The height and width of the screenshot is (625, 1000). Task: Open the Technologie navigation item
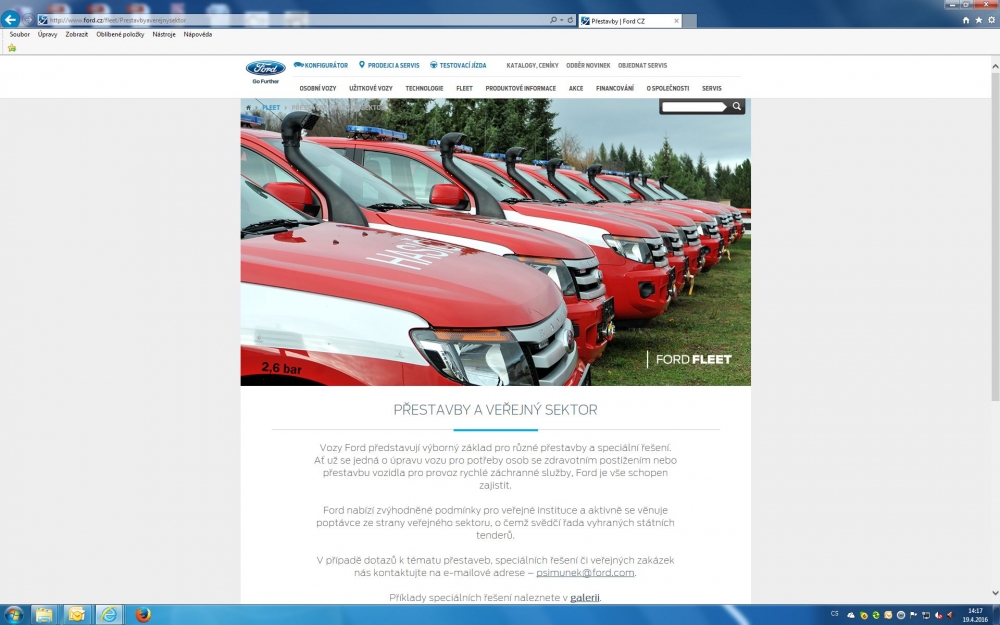point(424,88)
